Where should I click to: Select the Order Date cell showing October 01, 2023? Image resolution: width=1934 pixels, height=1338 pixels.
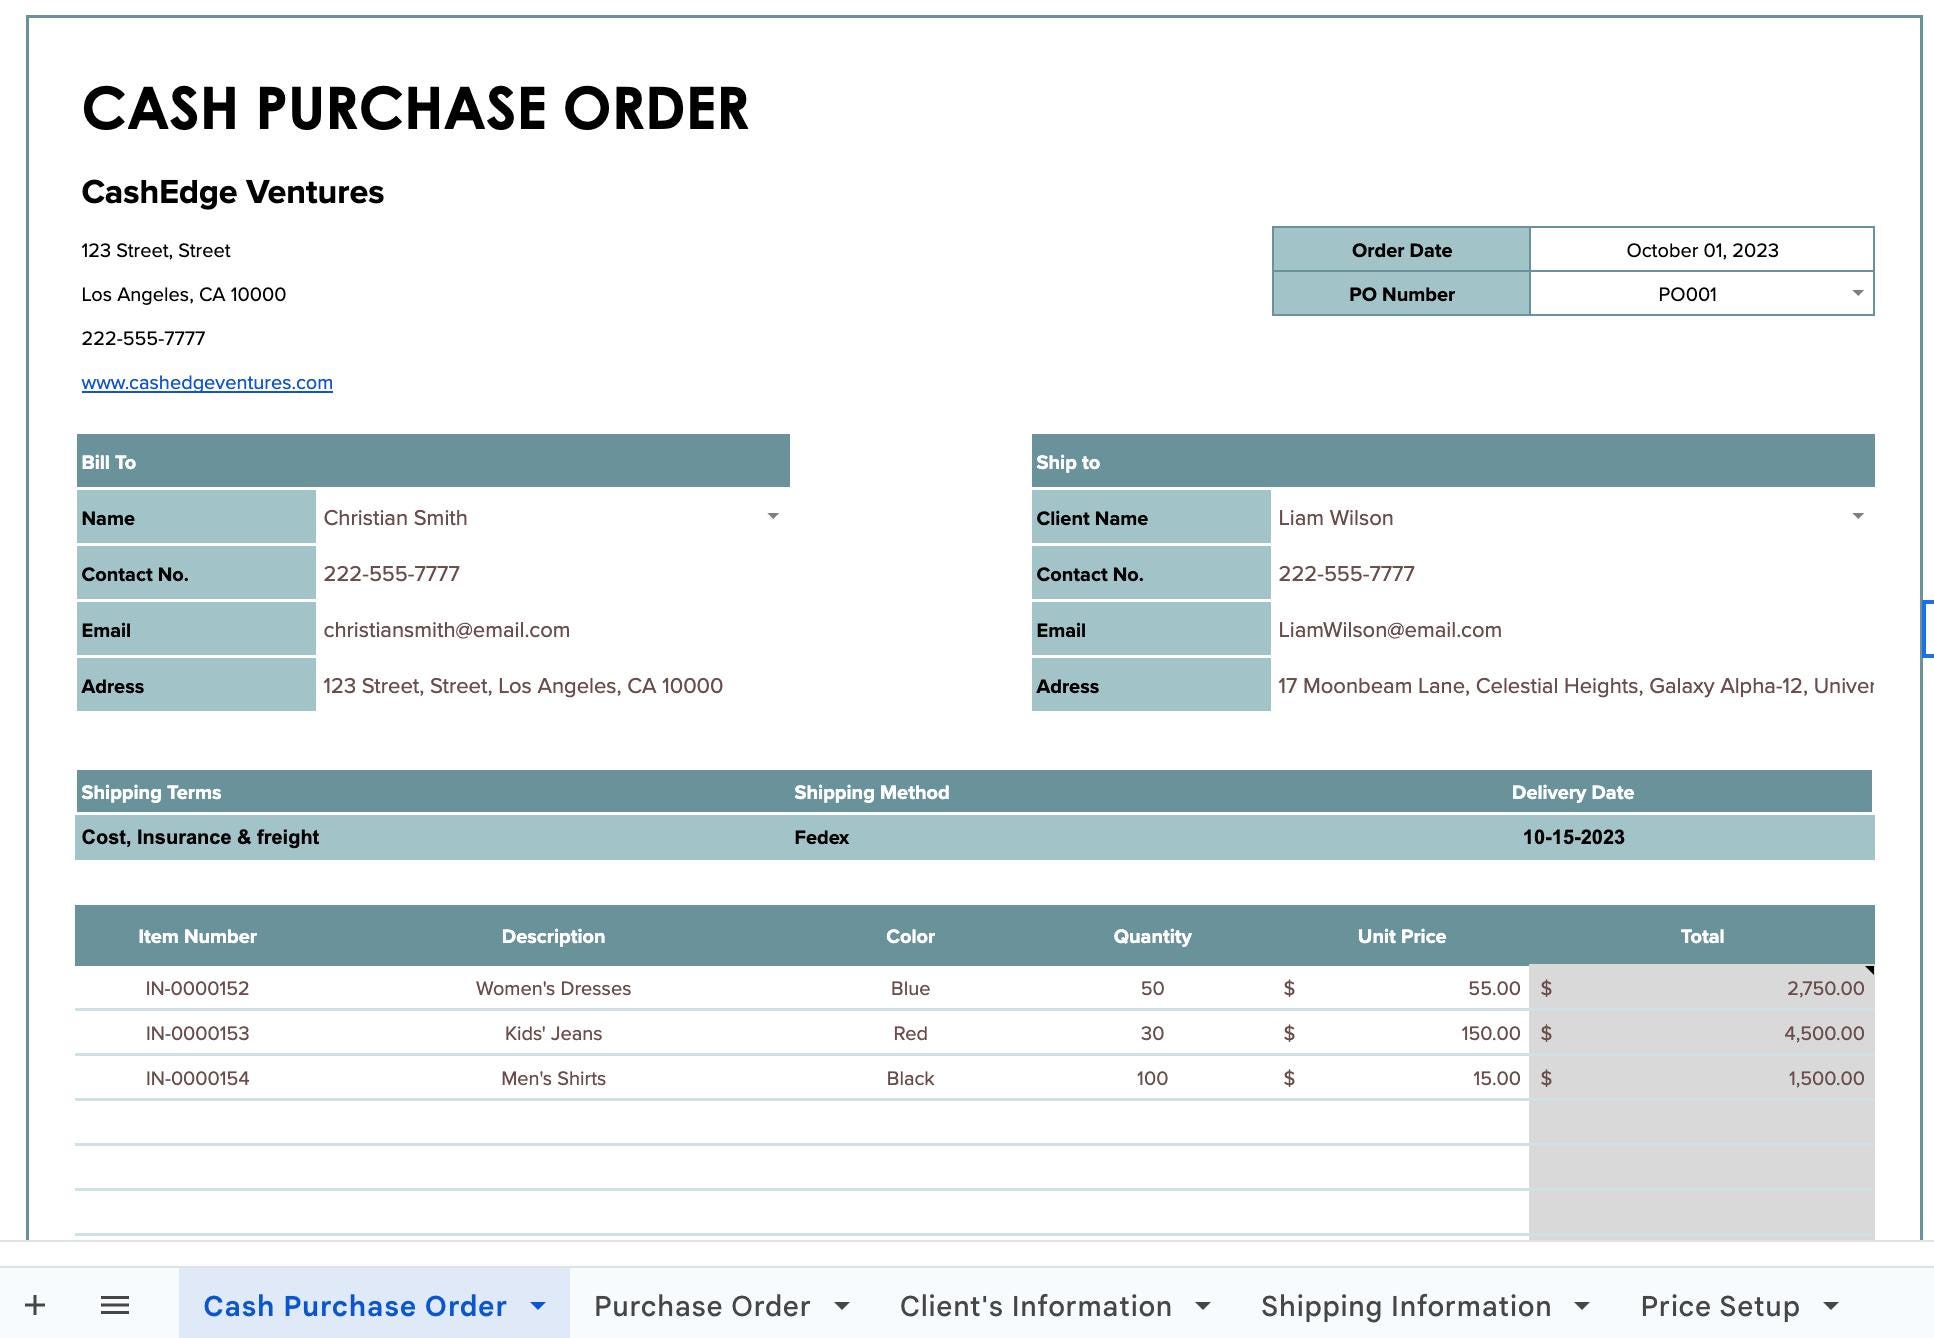pyautogui.click(x=1700, y=250)
